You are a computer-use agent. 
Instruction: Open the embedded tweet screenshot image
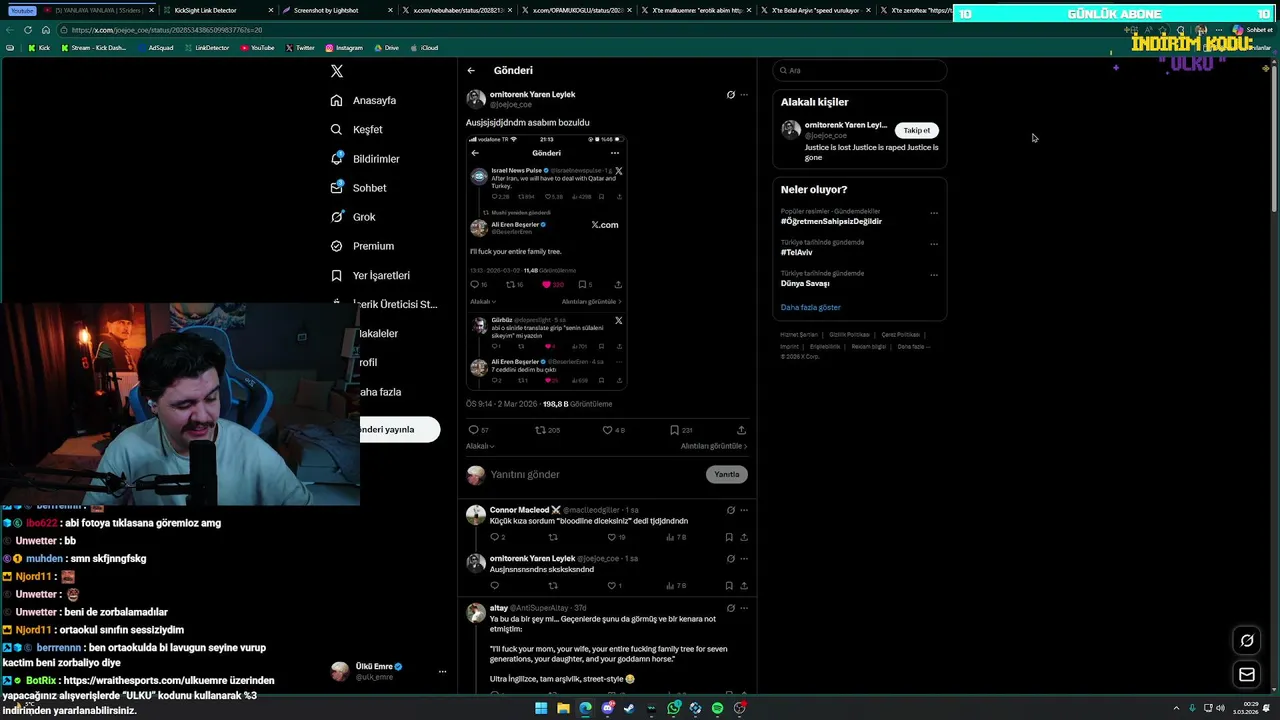[546, 261]
